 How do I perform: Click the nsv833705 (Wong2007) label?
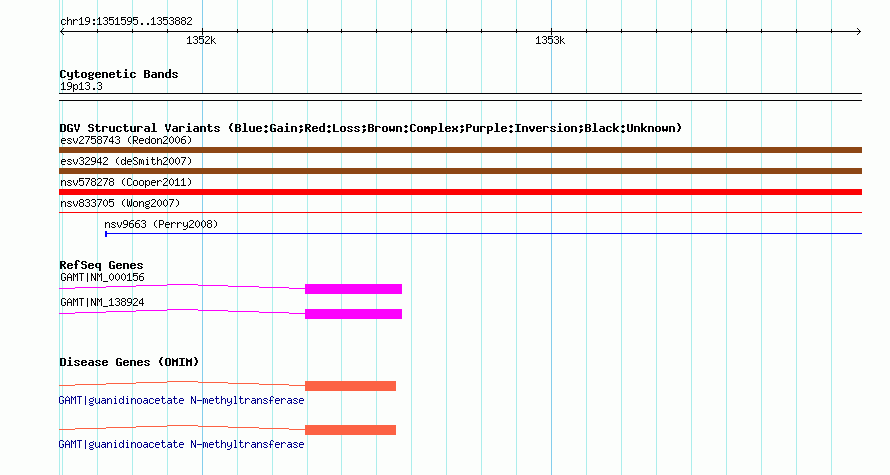coord(120,203)
